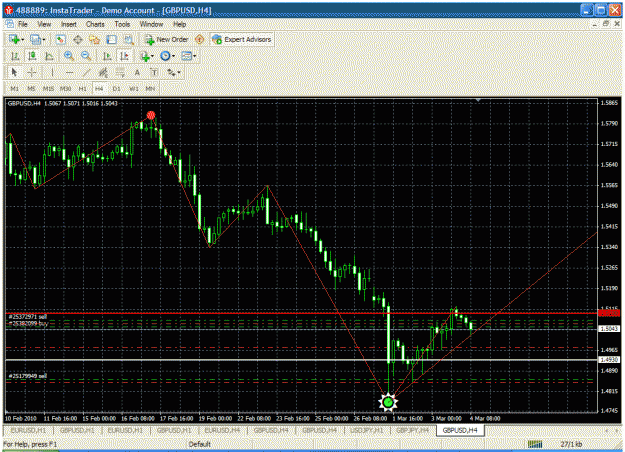This screenshot has width=625, height=452.
Task: Toggle Auto Scroll on the chart
Action: coord(107,56)
